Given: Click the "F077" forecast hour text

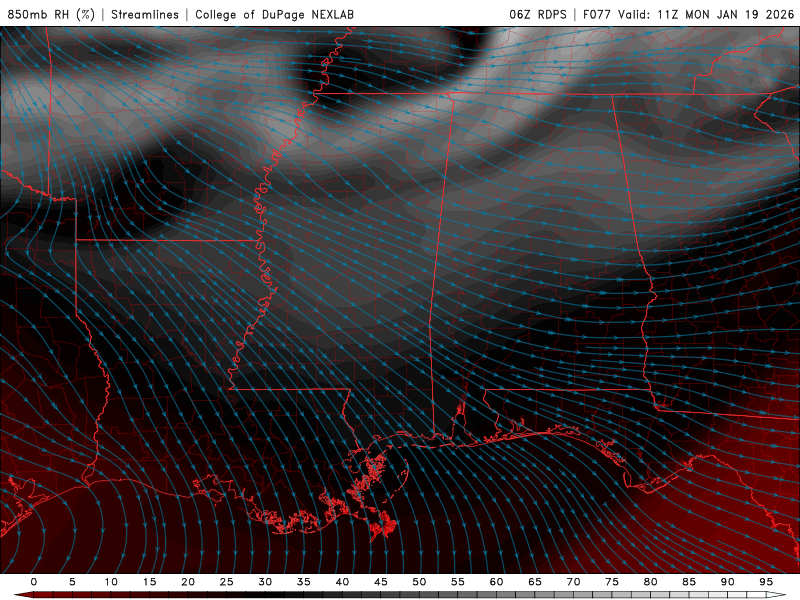Looking at the screenshot, I should click(x=597, y=14).
